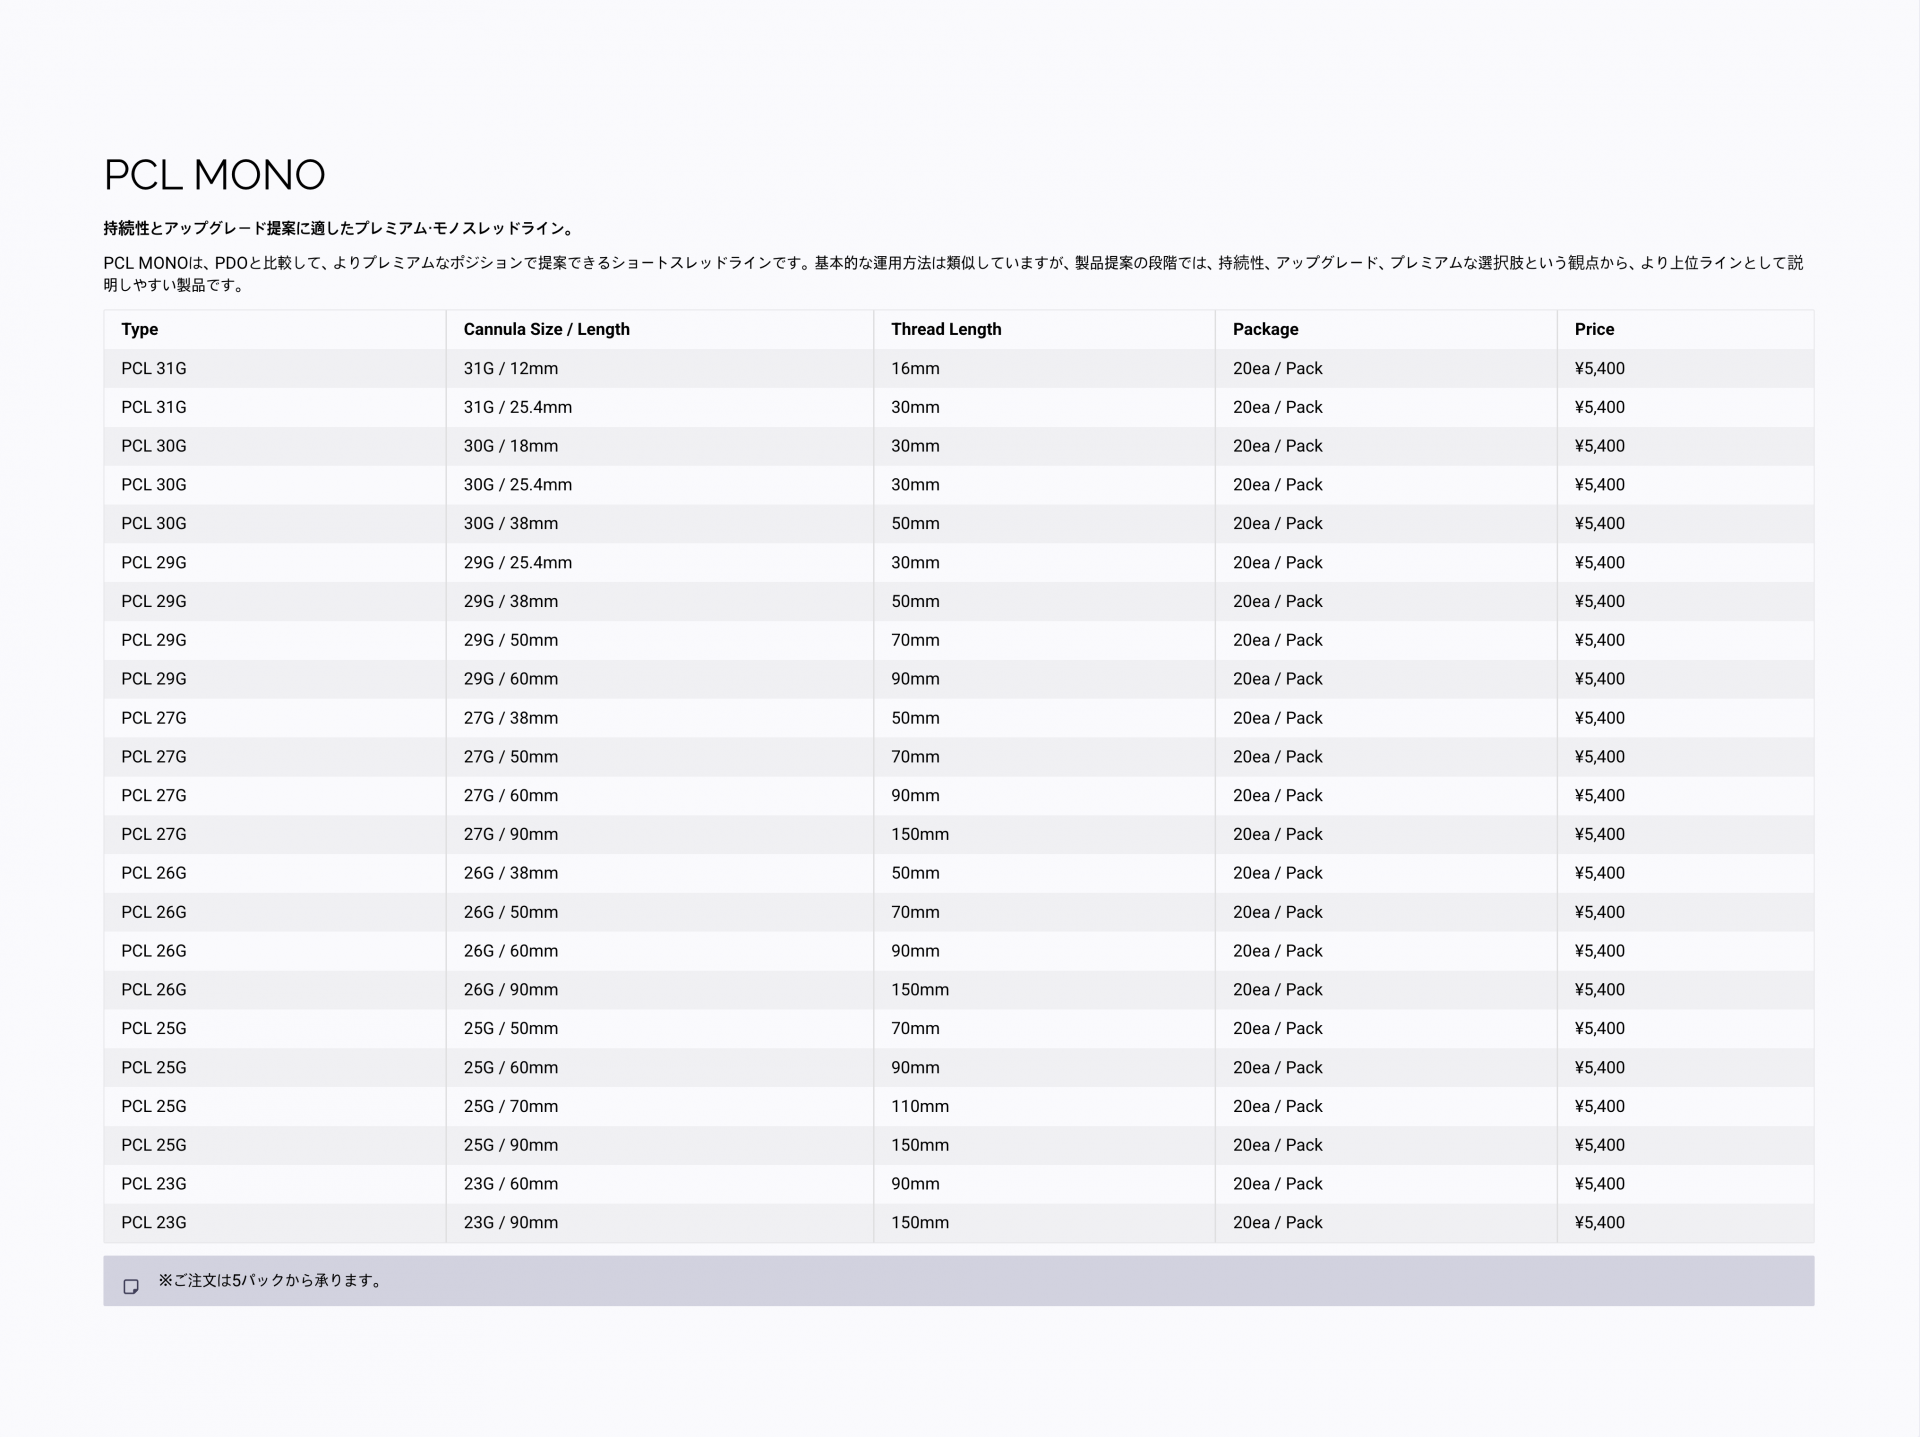Click the Type cell of the 26G / 38mm row
The width and height of the screenshot is (1920, 1437).
[x=275, y=873]
